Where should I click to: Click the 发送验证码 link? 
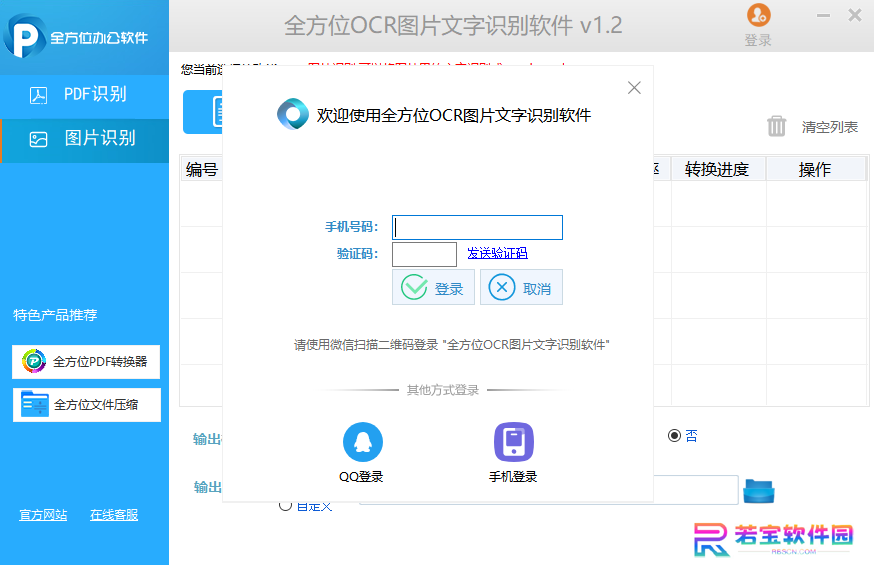coord(497,253)
